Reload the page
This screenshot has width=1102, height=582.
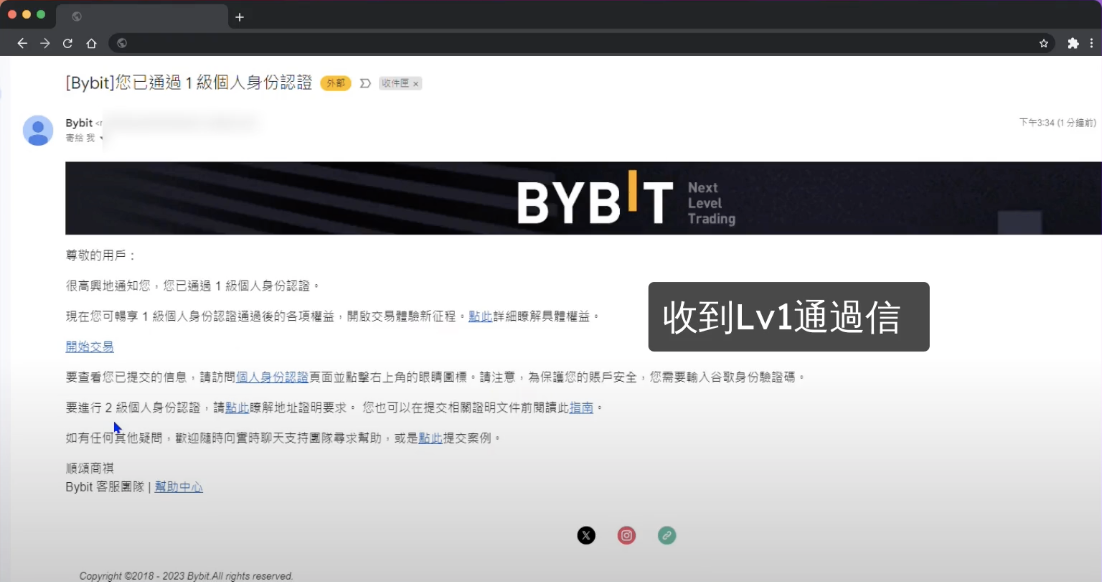(67, 44)
